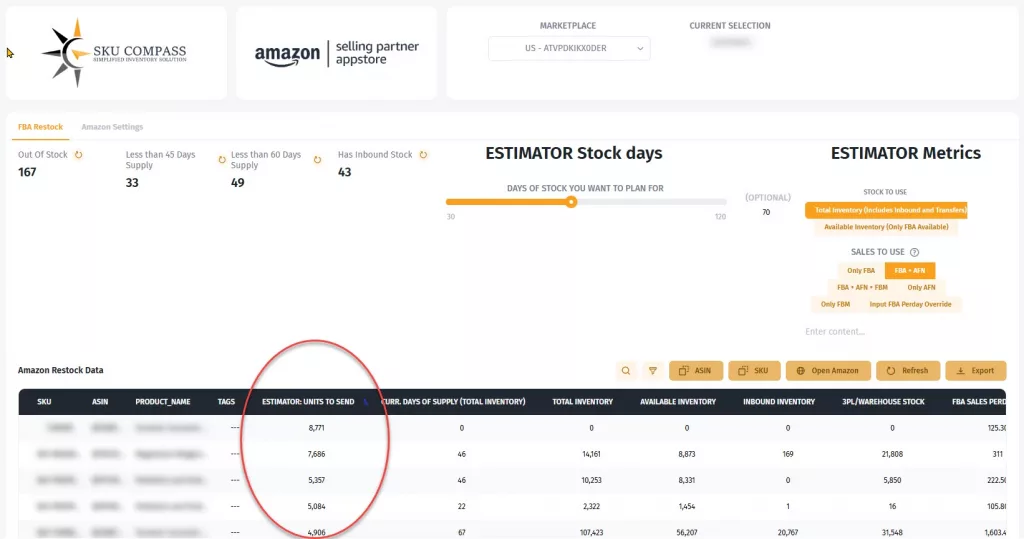Refresh the Out Of Stock count
The width and height of the screenshot is (1024, 539).
click(x=79, y=155)
